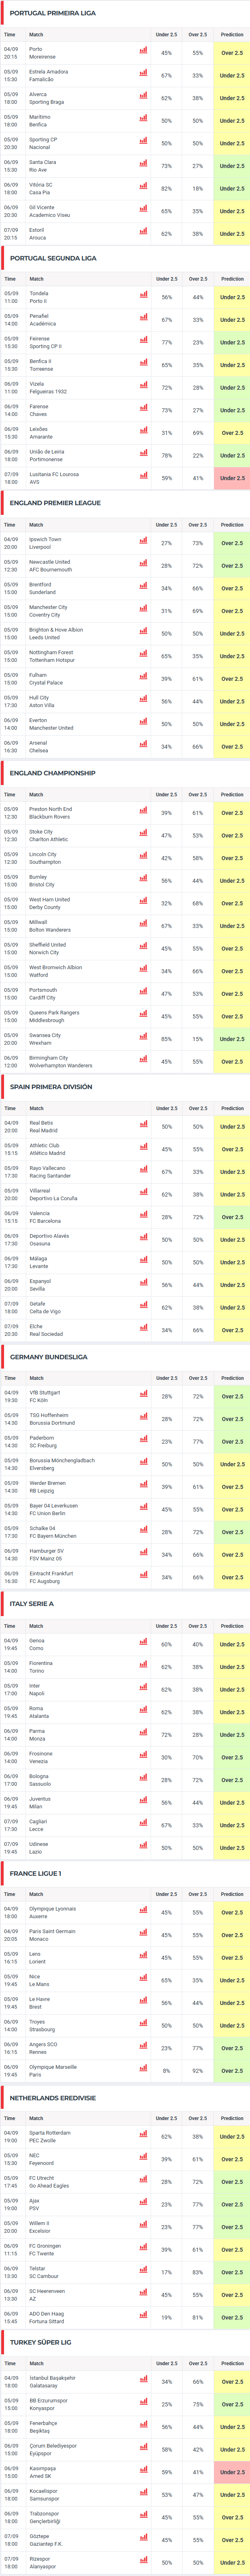250x2576 pixels.
Task: Click Under 2.5 column header in Italy Serie A table
Action: coord(166,1626)
